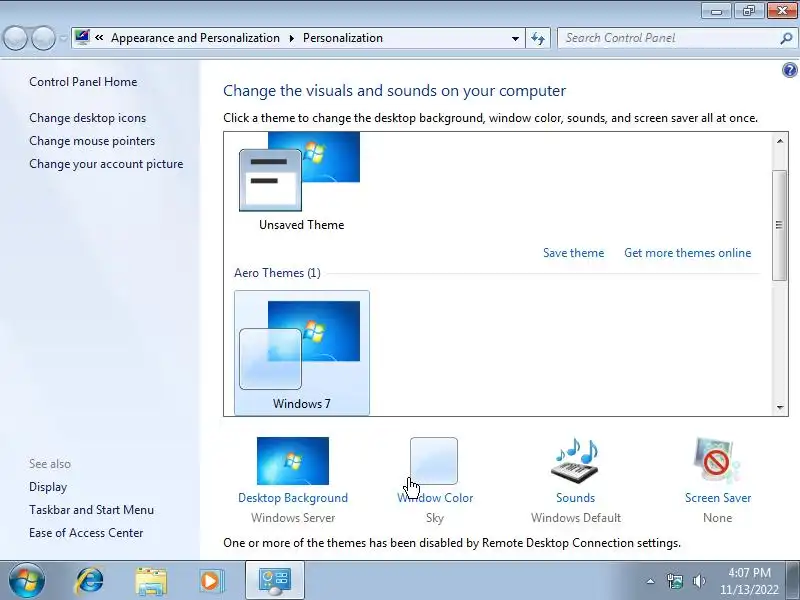
Task: Click the Control Panel taskbar button
Action: point(274,581)
